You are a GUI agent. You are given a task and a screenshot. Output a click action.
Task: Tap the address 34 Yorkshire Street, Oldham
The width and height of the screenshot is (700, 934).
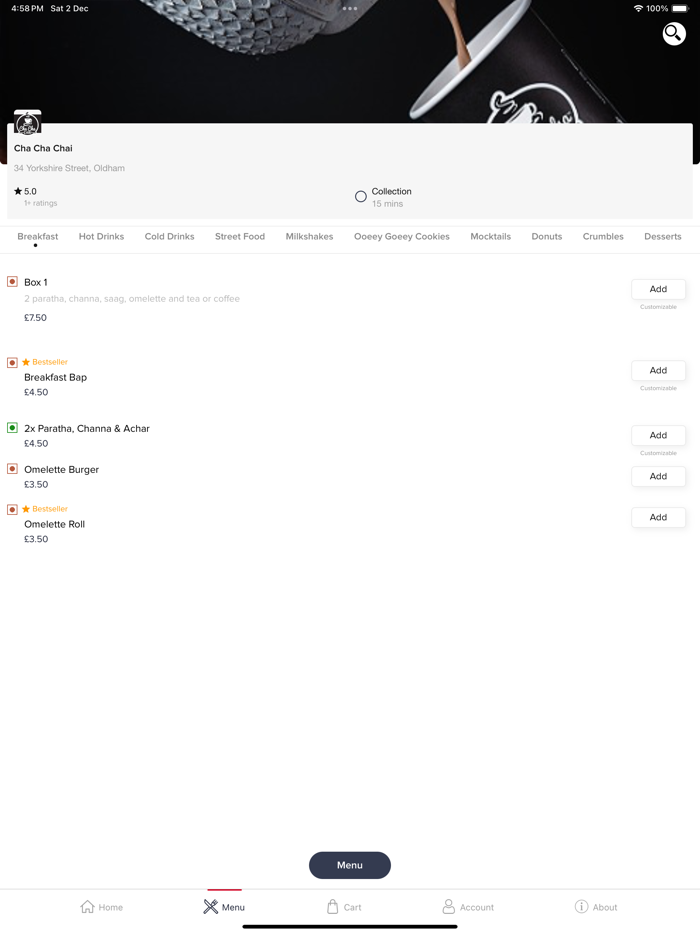point(69,168)
